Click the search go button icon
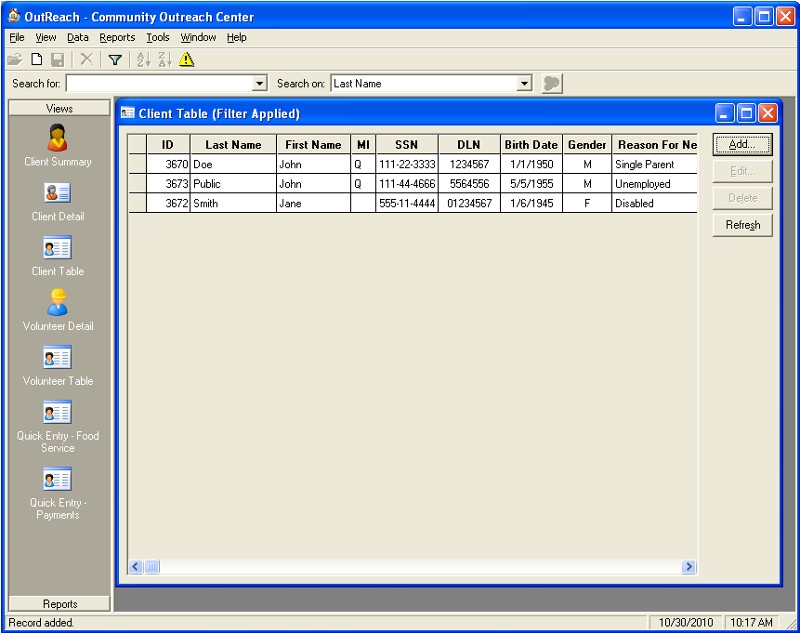800x633 pixels. (551, 84)
